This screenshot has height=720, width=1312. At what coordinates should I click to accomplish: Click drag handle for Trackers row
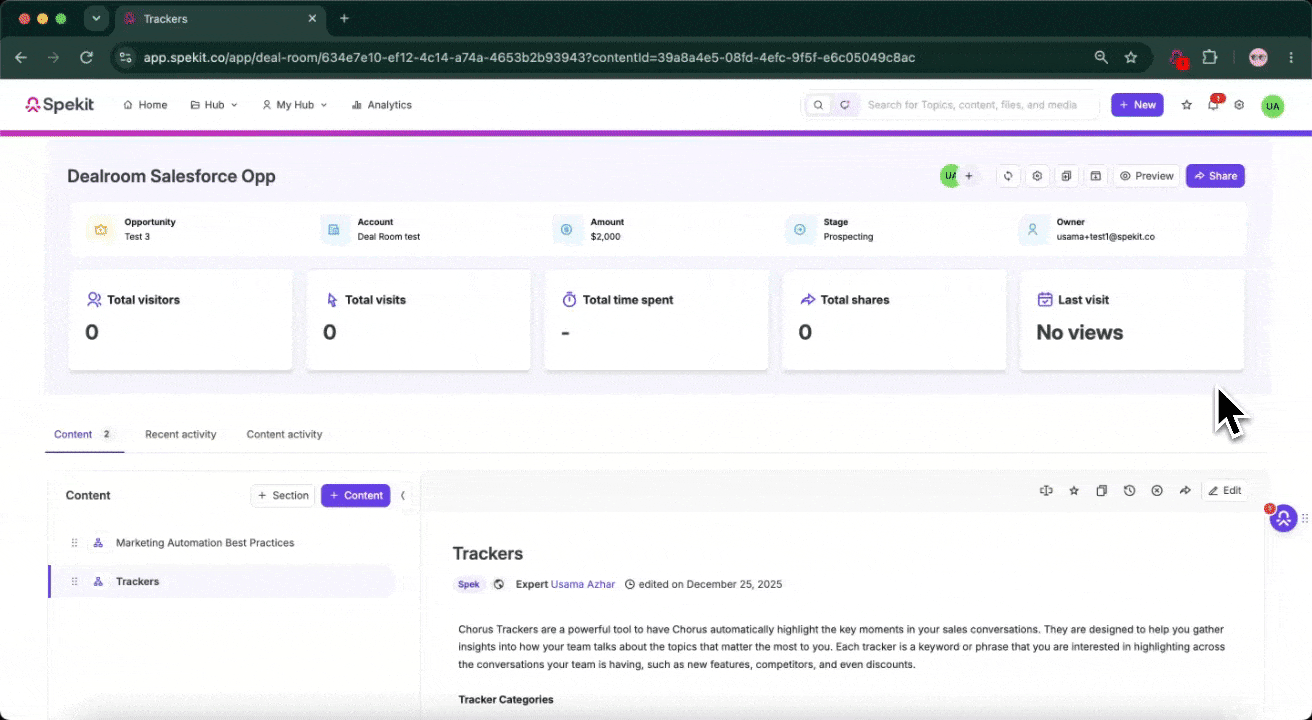coord(74,581)
